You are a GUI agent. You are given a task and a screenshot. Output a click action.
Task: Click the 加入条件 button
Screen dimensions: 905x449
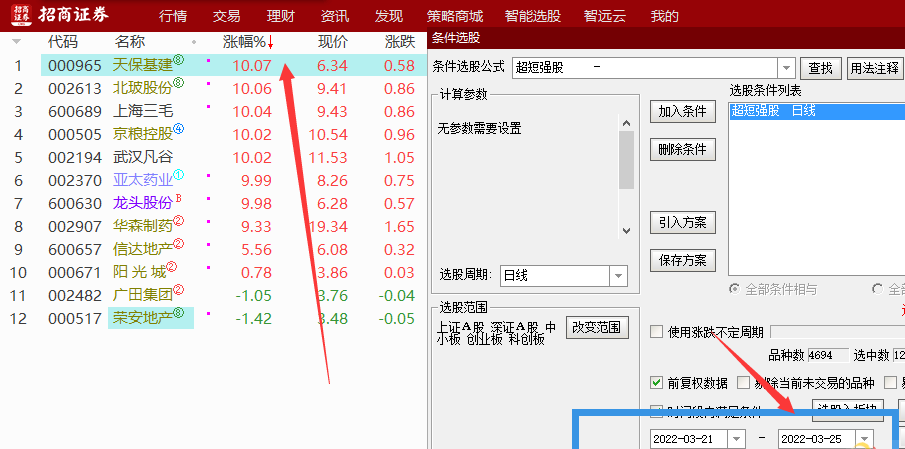[x=683, y=111]
